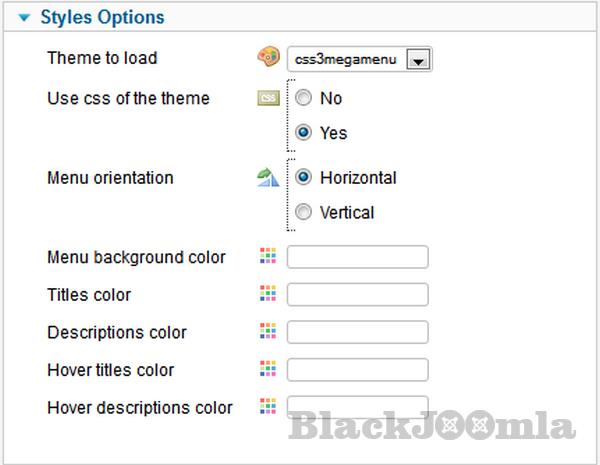Image resolution: width=600 pixels, height=465 pixels.
Task: Open the css3megamenu theme dropdown
Action: 360,60
